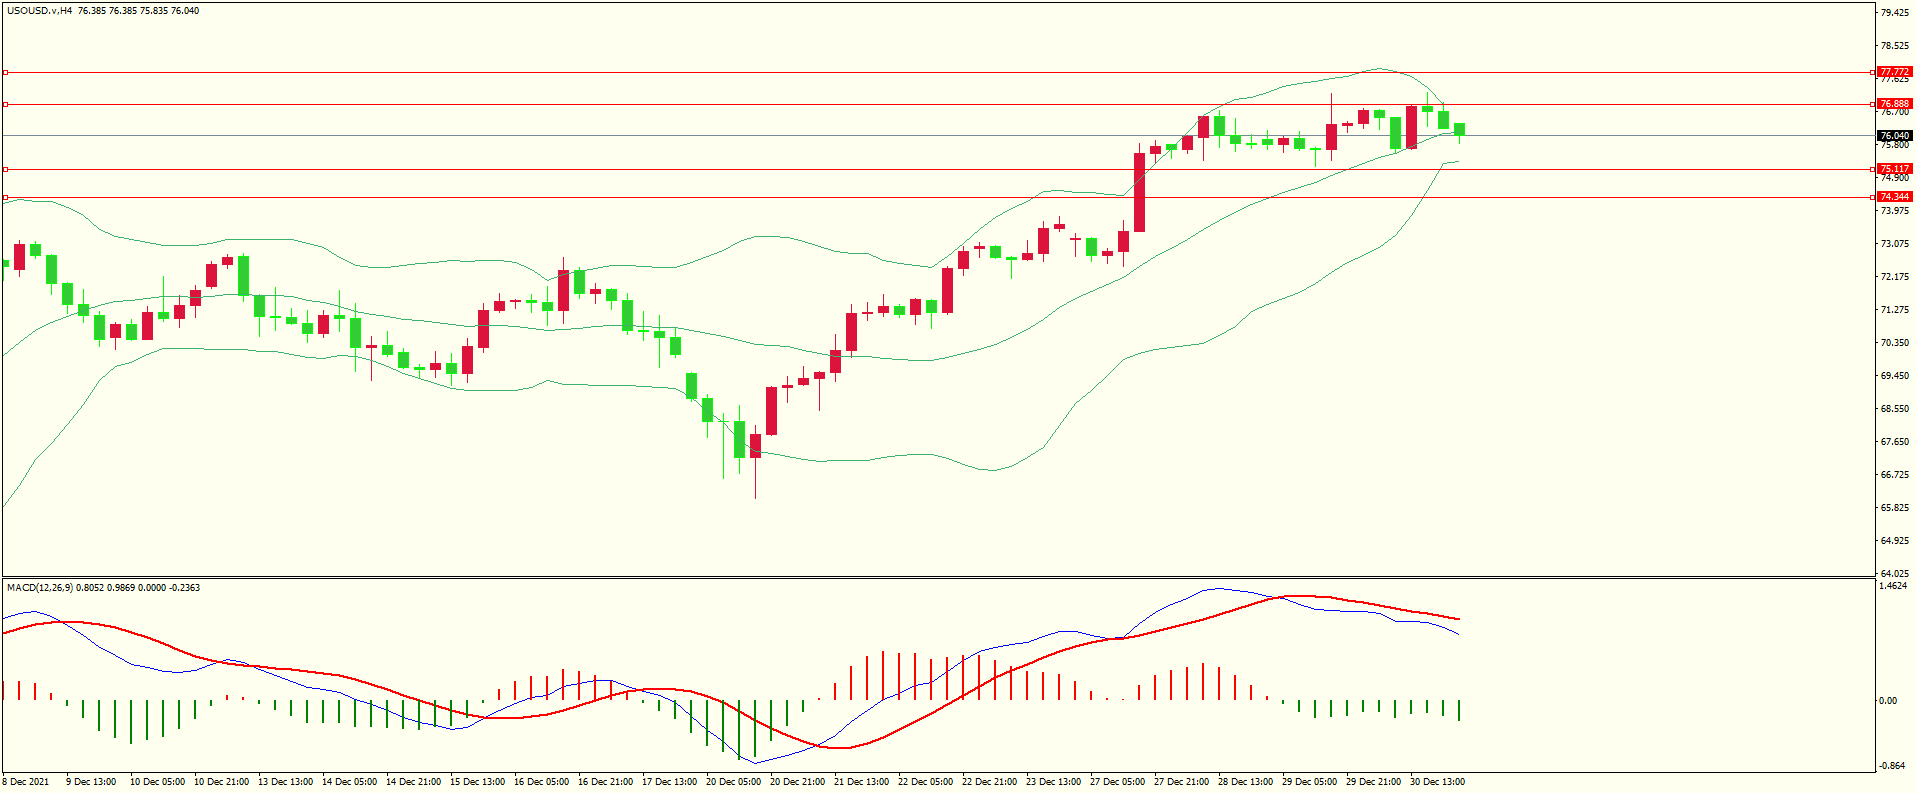Click the 68.550 price axis label
This screenshot has height=793, width=1916.
(x=1894, y=409)
